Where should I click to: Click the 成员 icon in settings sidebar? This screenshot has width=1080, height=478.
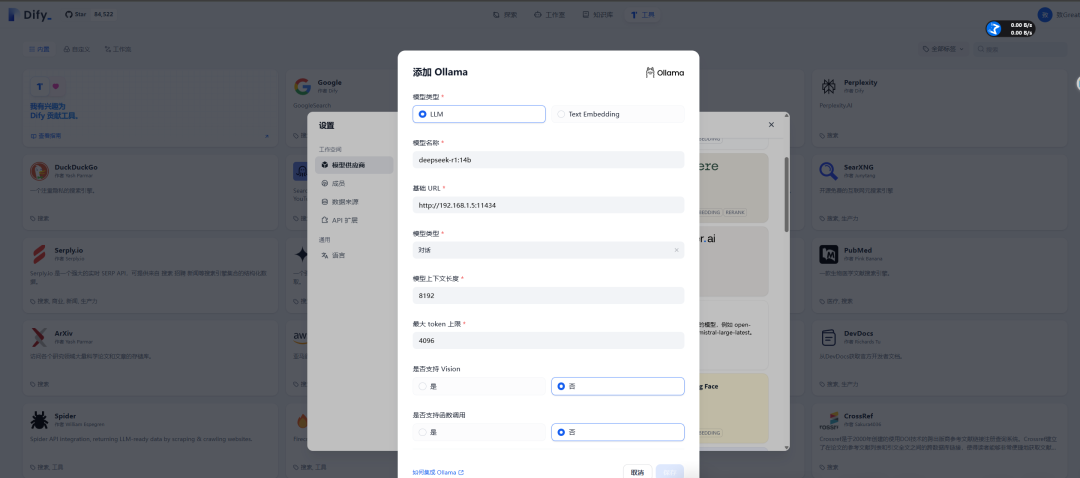tap(324, 183)
